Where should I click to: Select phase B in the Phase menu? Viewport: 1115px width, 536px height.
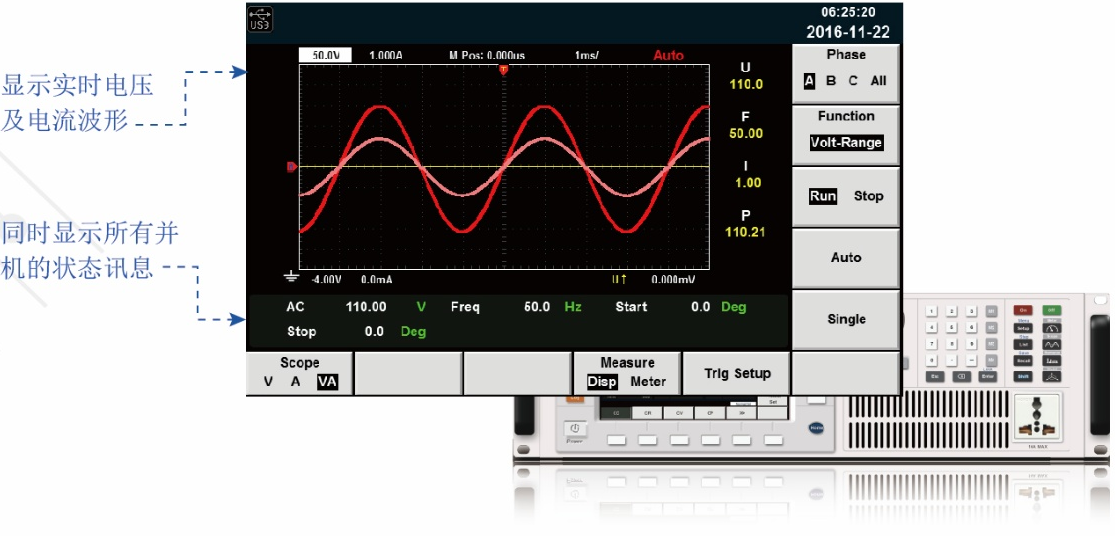(831, 82)
